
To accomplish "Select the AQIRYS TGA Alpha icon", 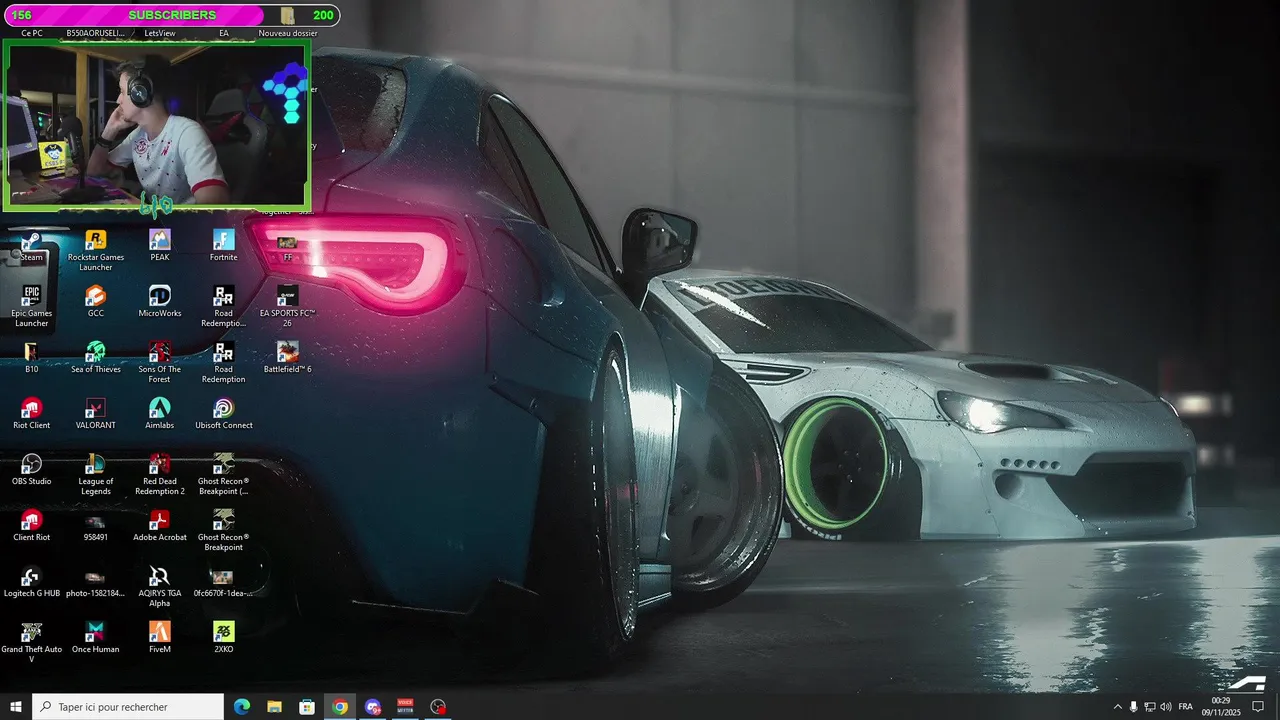I will point(160,586).
